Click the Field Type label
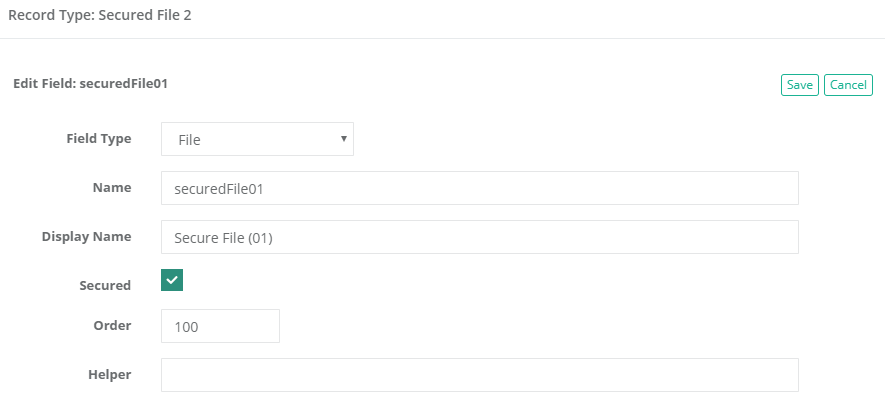This screenshot has height=412, width=885. (x=98, y=139)
